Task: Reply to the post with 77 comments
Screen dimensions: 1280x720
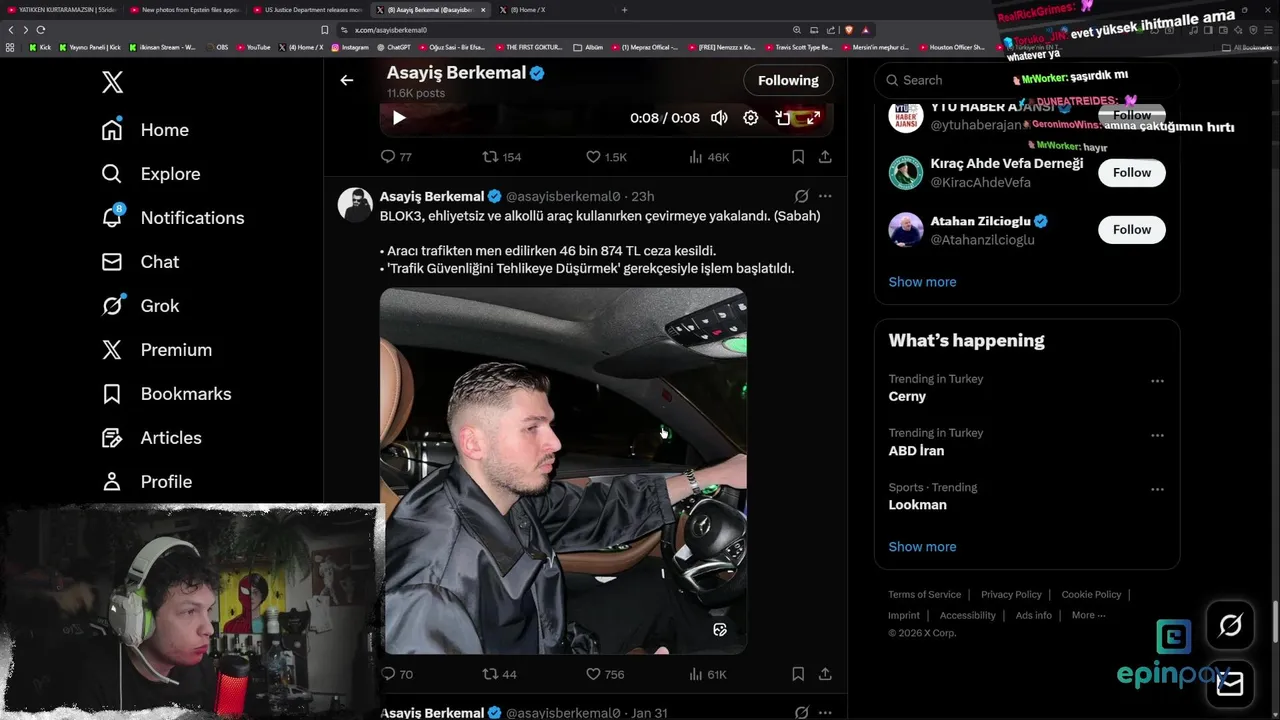Action: [x=396, y=157]
